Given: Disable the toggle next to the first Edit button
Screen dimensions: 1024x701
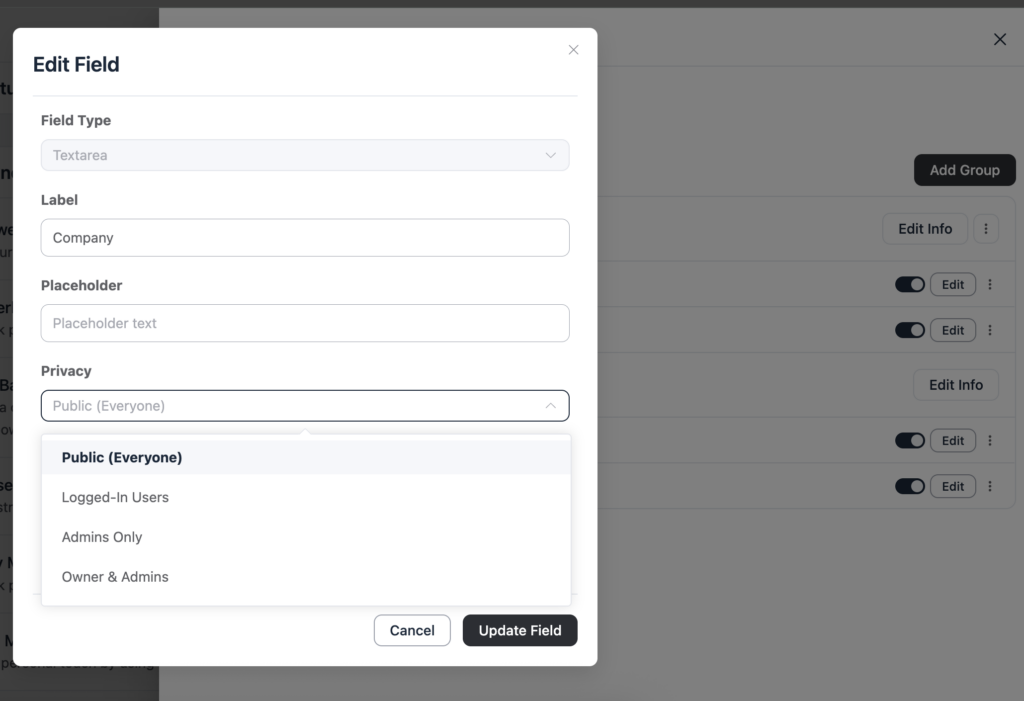Looking at the screenshot, I should coord(909,284).
